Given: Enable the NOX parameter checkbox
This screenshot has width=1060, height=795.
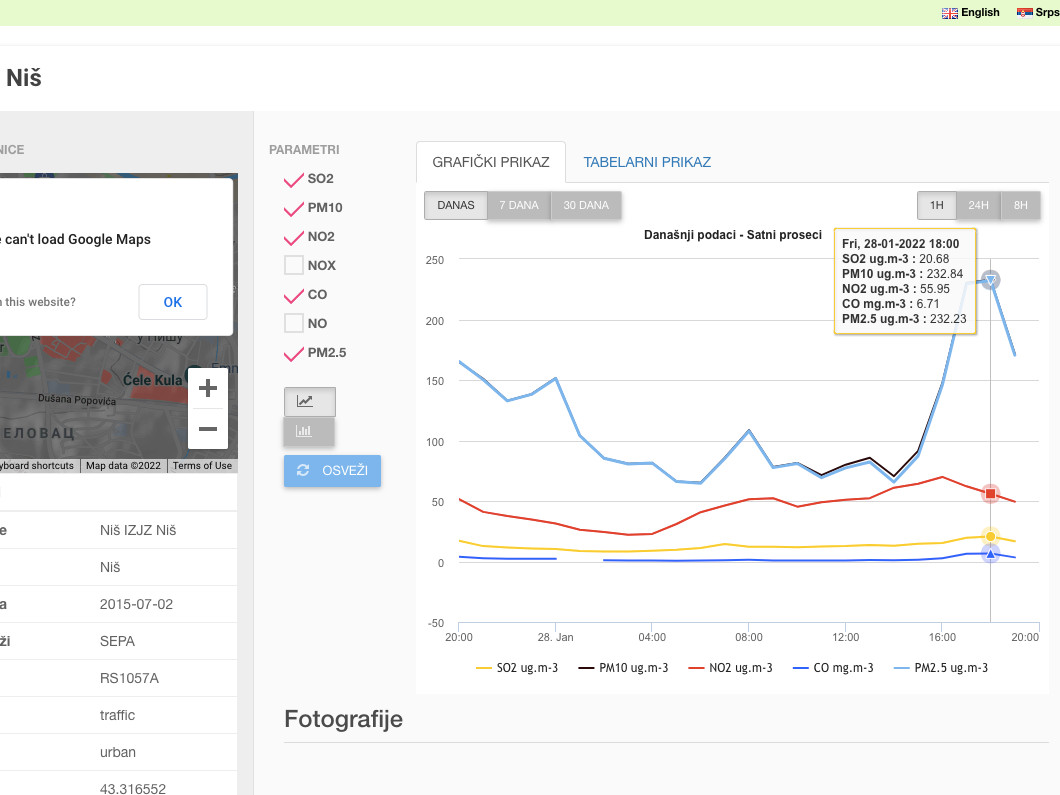Looking at the screenshot, I should [294, 266].
